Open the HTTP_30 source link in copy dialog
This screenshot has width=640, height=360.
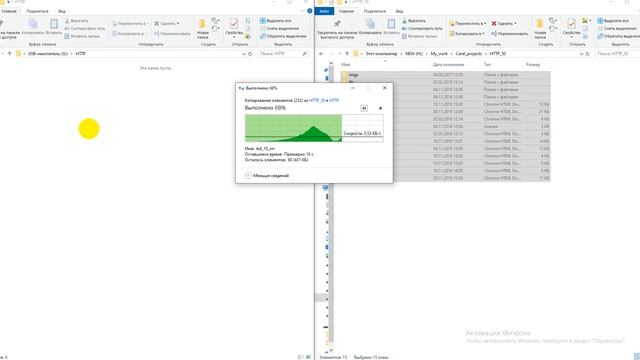coord(317,100)
